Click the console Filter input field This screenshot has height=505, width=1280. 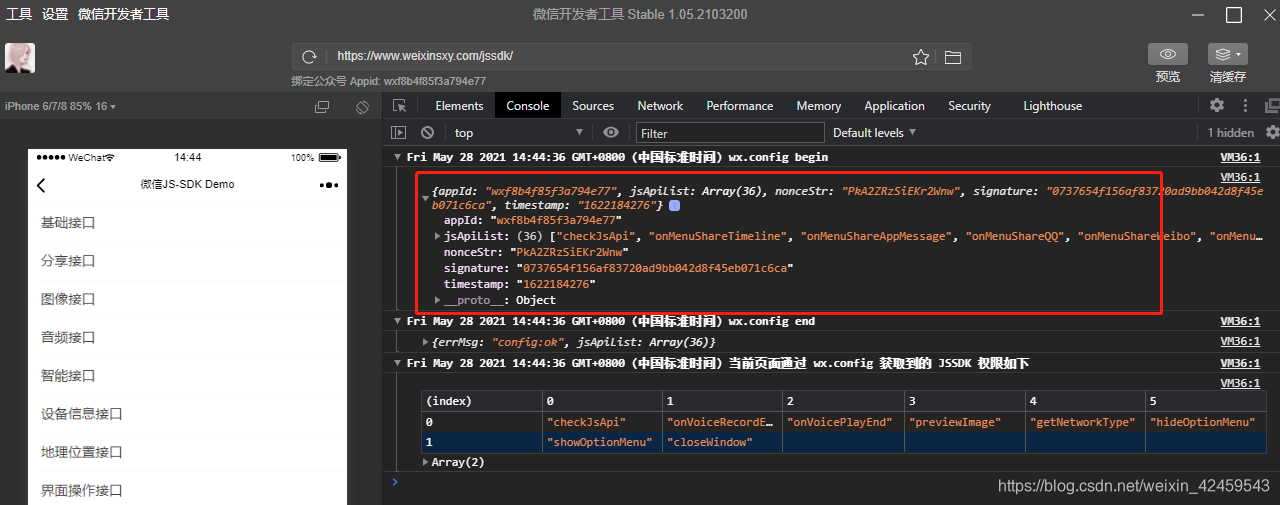[x=730, y=132]
